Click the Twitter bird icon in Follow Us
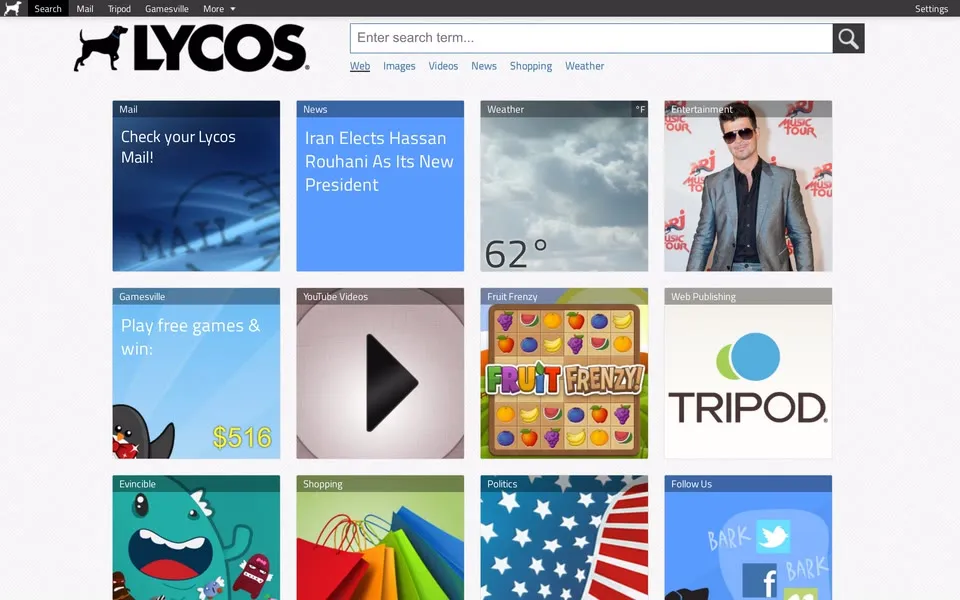This screenshot has width=960, height=600. [773, 536]
